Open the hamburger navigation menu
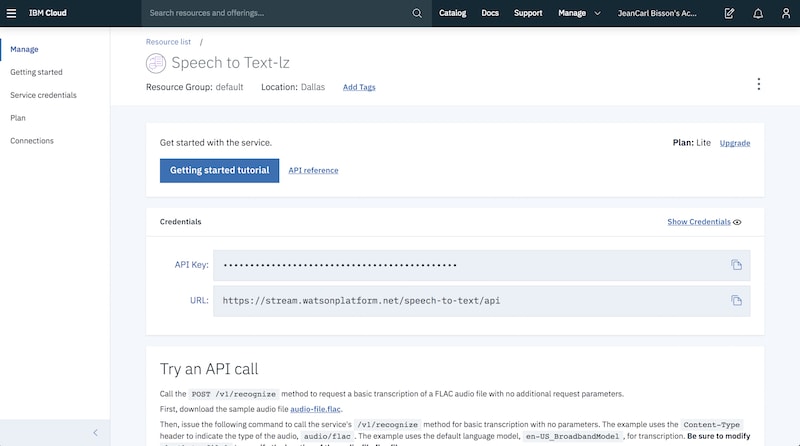The height and width of the screenshot is (446, 800). click(11, 13)
